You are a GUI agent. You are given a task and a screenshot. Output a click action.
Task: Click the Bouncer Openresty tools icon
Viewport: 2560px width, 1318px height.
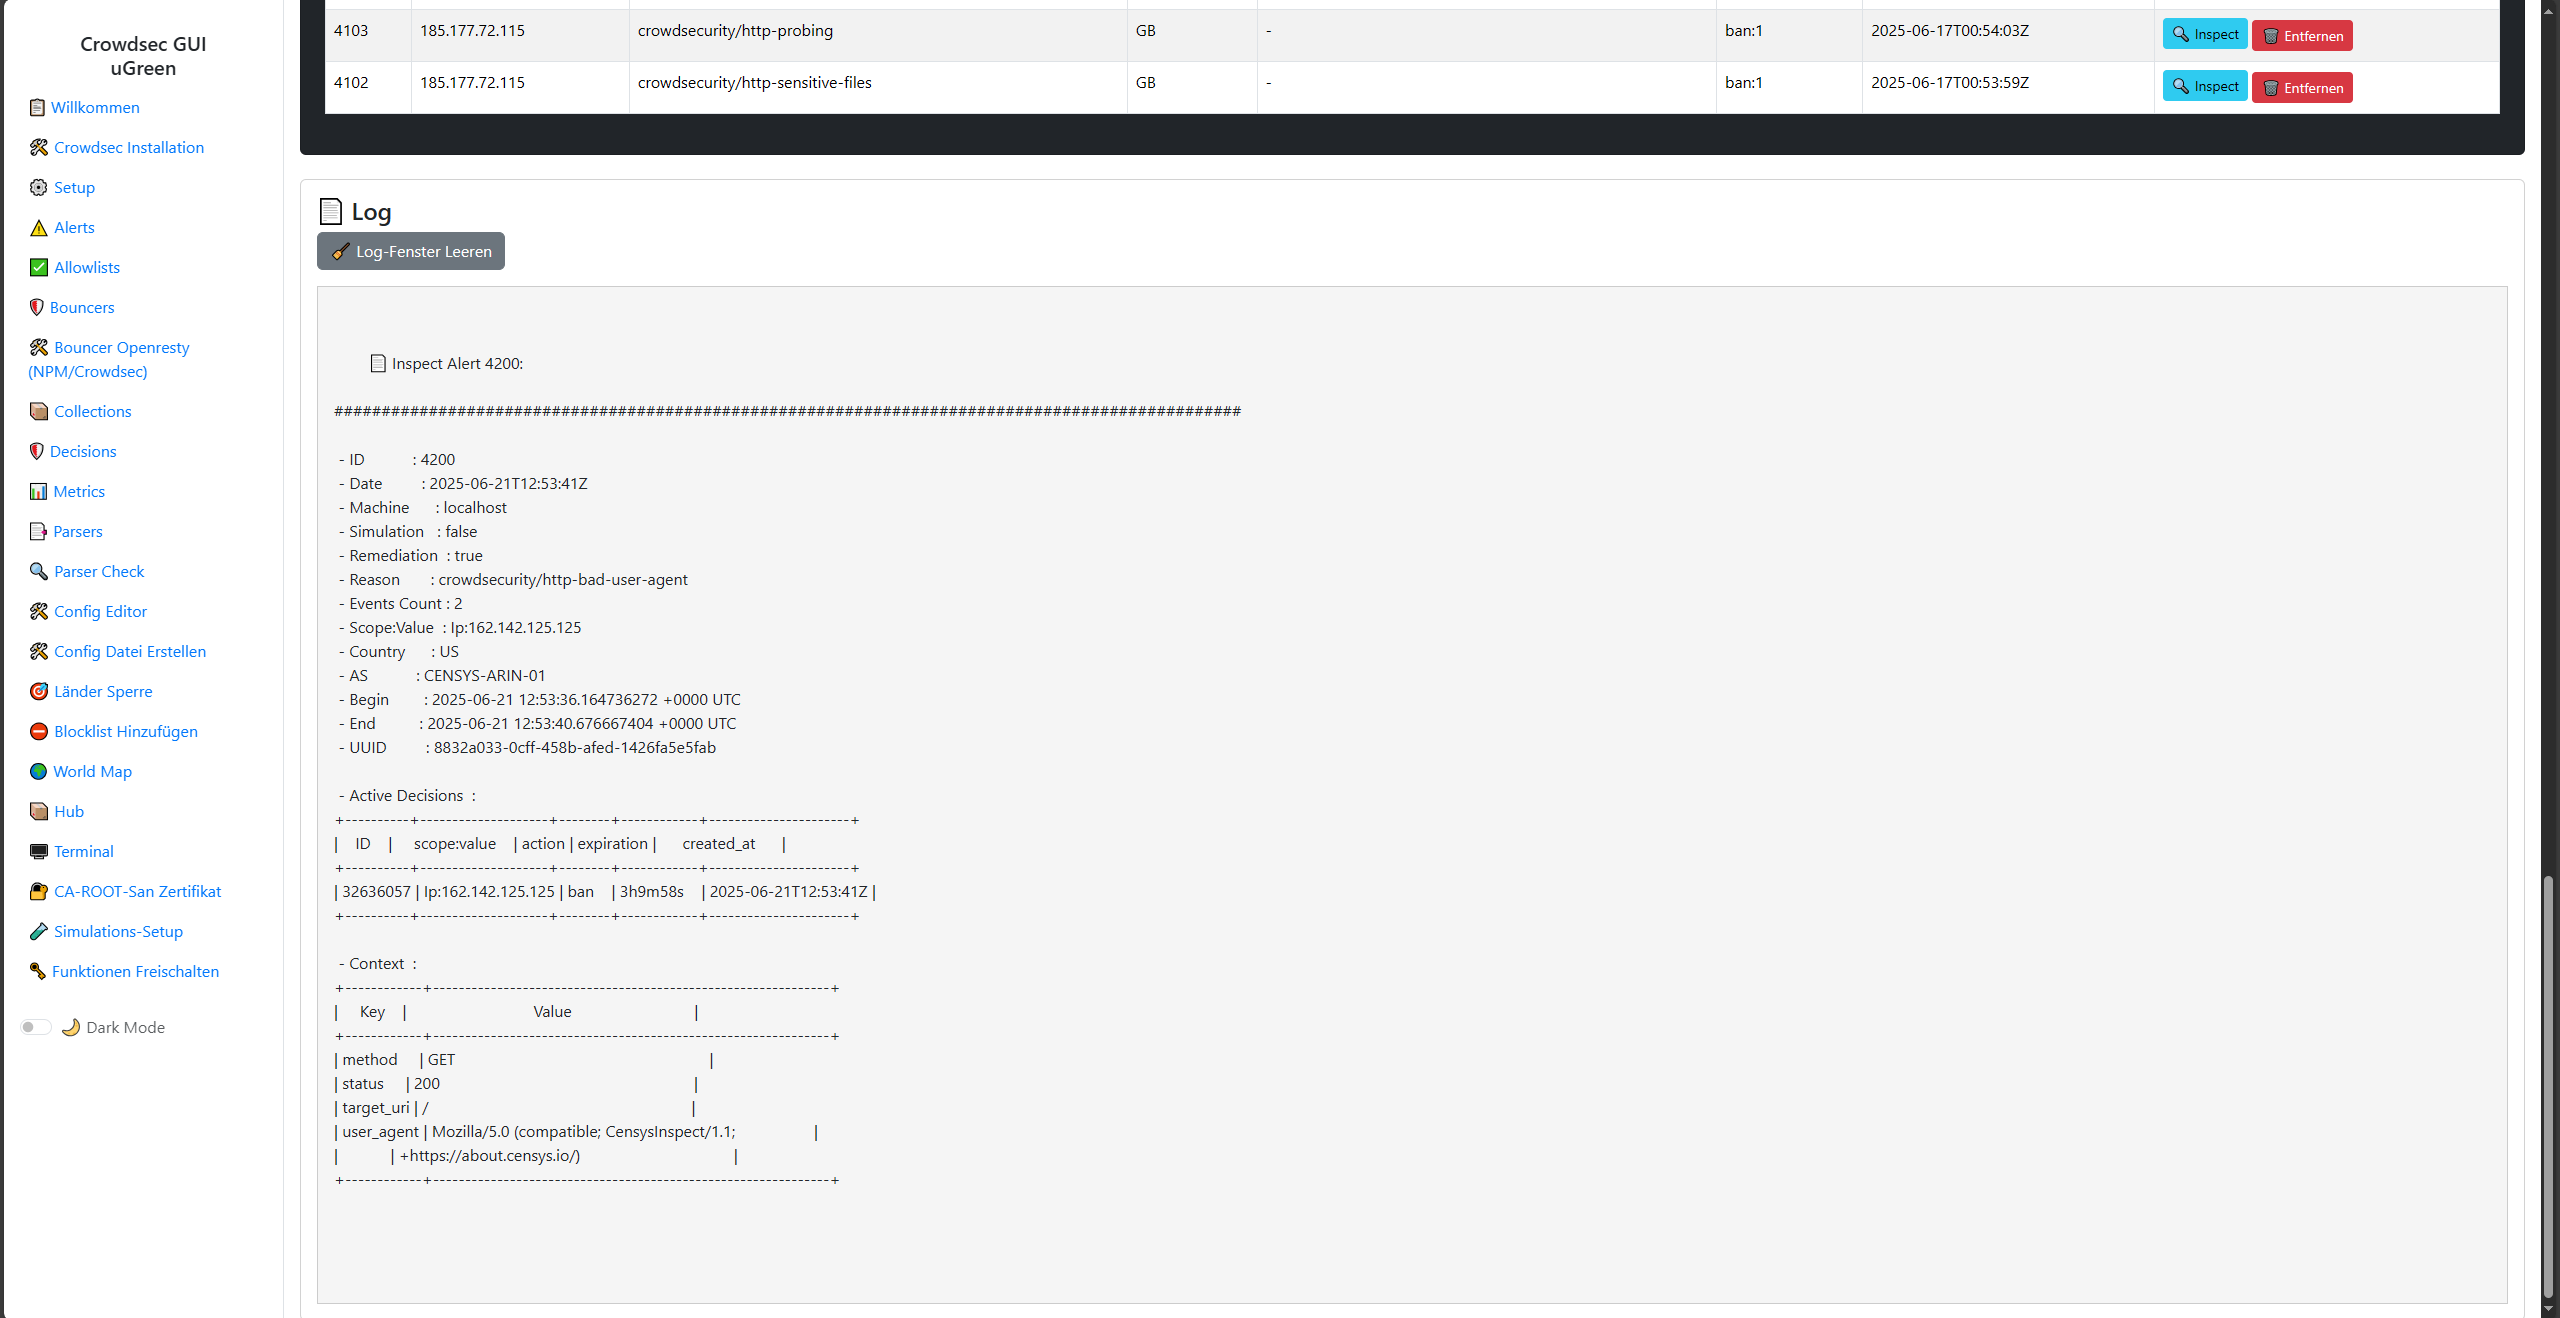click(39, 347)
